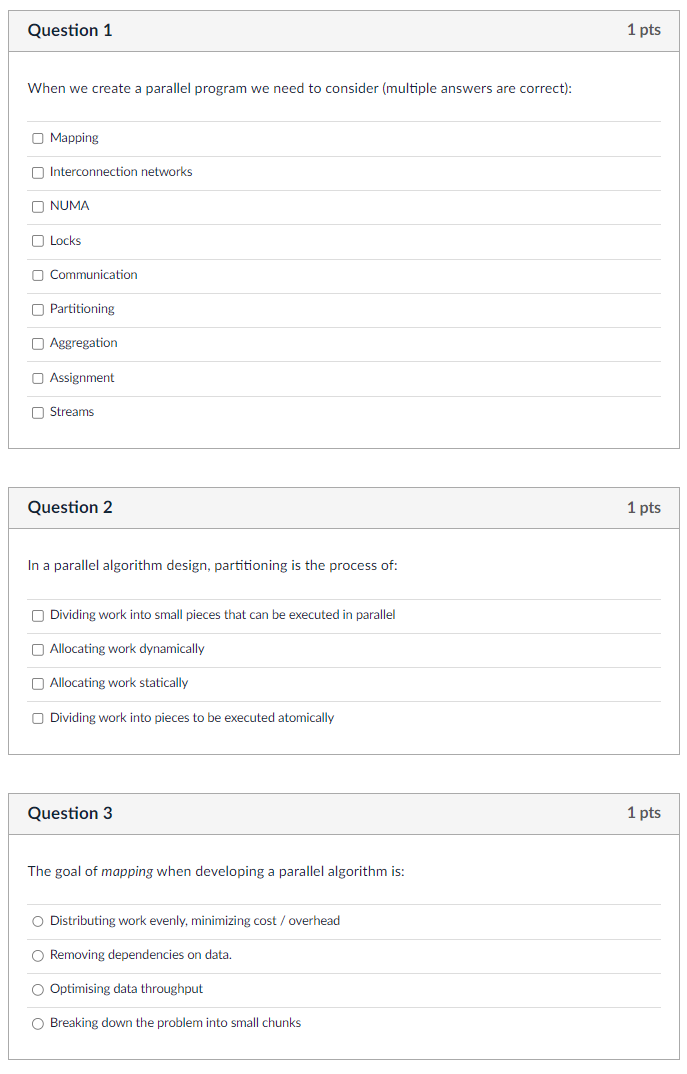Click the Question 2 header bar
This screenshot has height=1074, width=687.
tap(70, 507)
